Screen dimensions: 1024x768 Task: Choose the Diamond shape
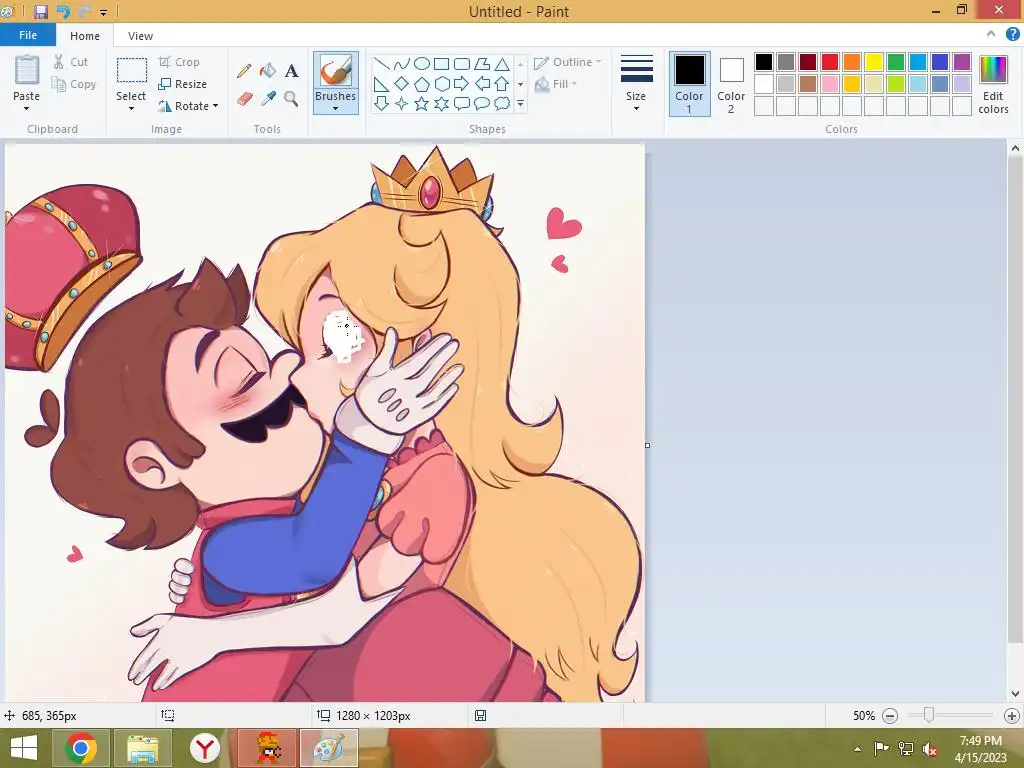402,84
